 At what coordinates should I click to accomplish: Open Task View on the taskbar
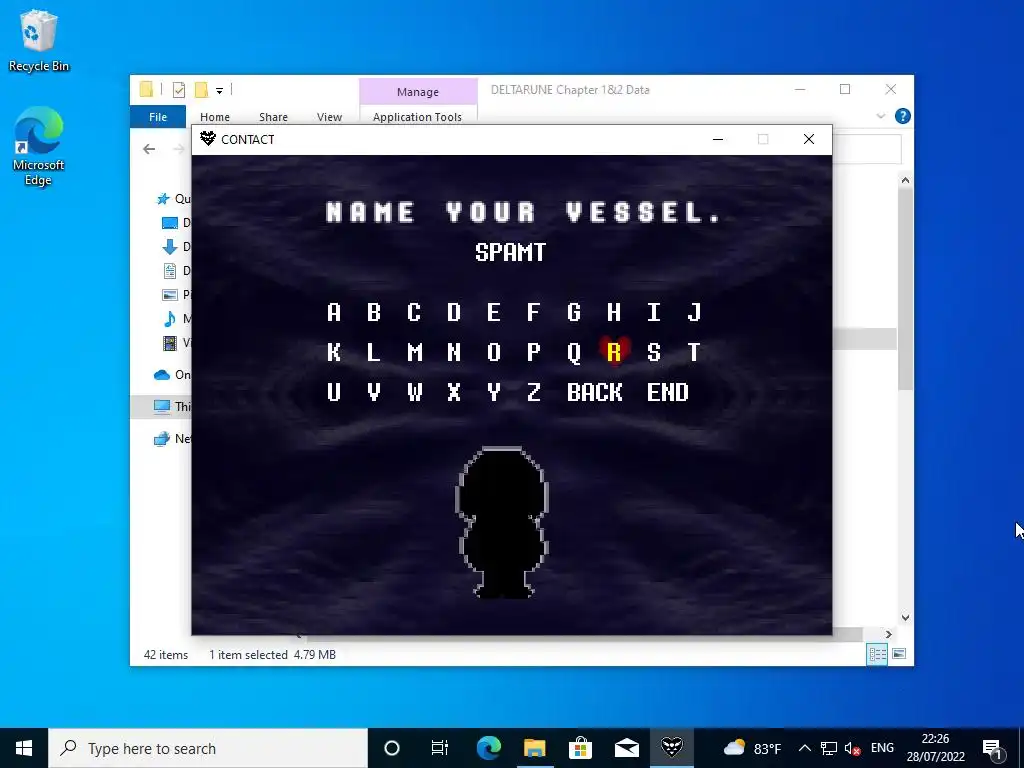(x=440, y=748)
